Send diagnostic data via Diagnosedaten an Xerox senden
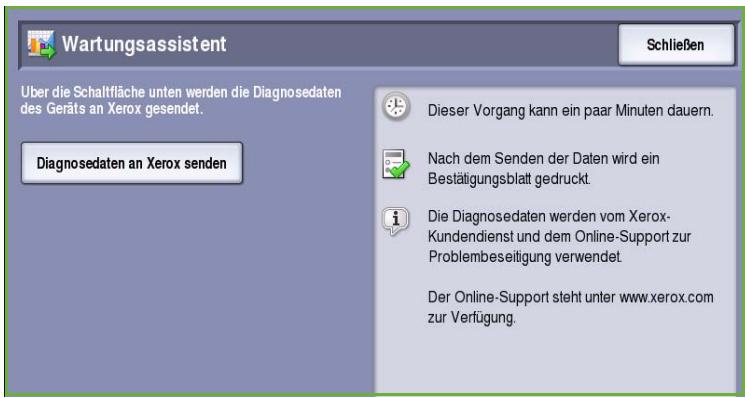This screenshot has width=745, height=398. click(132, 163)
